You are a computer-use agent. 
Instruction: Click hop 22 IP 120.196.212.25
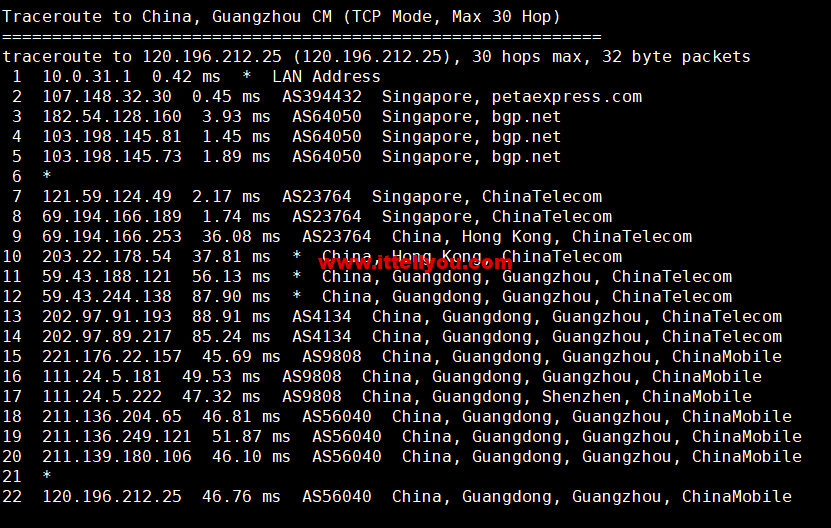pyautogui.click(x=112, y=497)
